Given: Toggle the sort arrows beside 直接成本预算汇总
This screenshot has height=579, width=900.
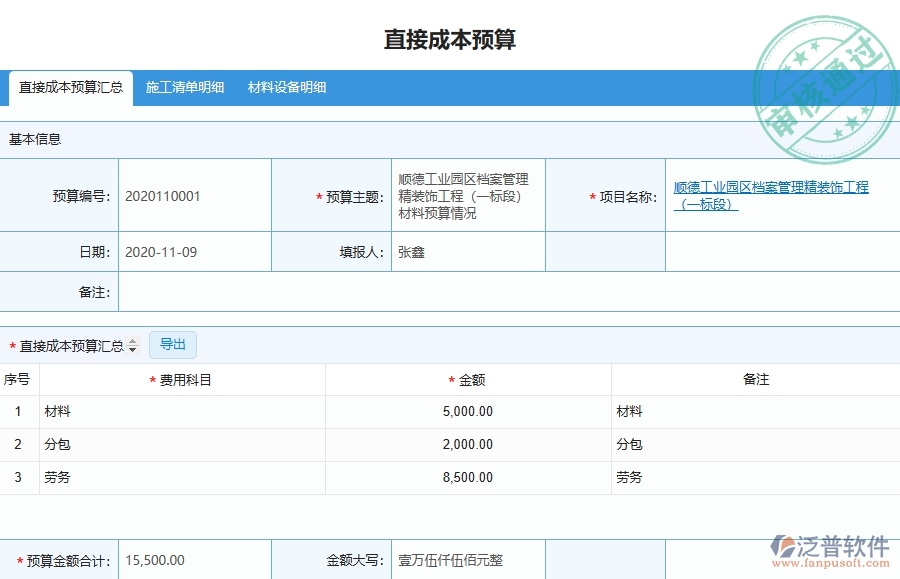Looking at the screenshot, I should tap(133, 344).
